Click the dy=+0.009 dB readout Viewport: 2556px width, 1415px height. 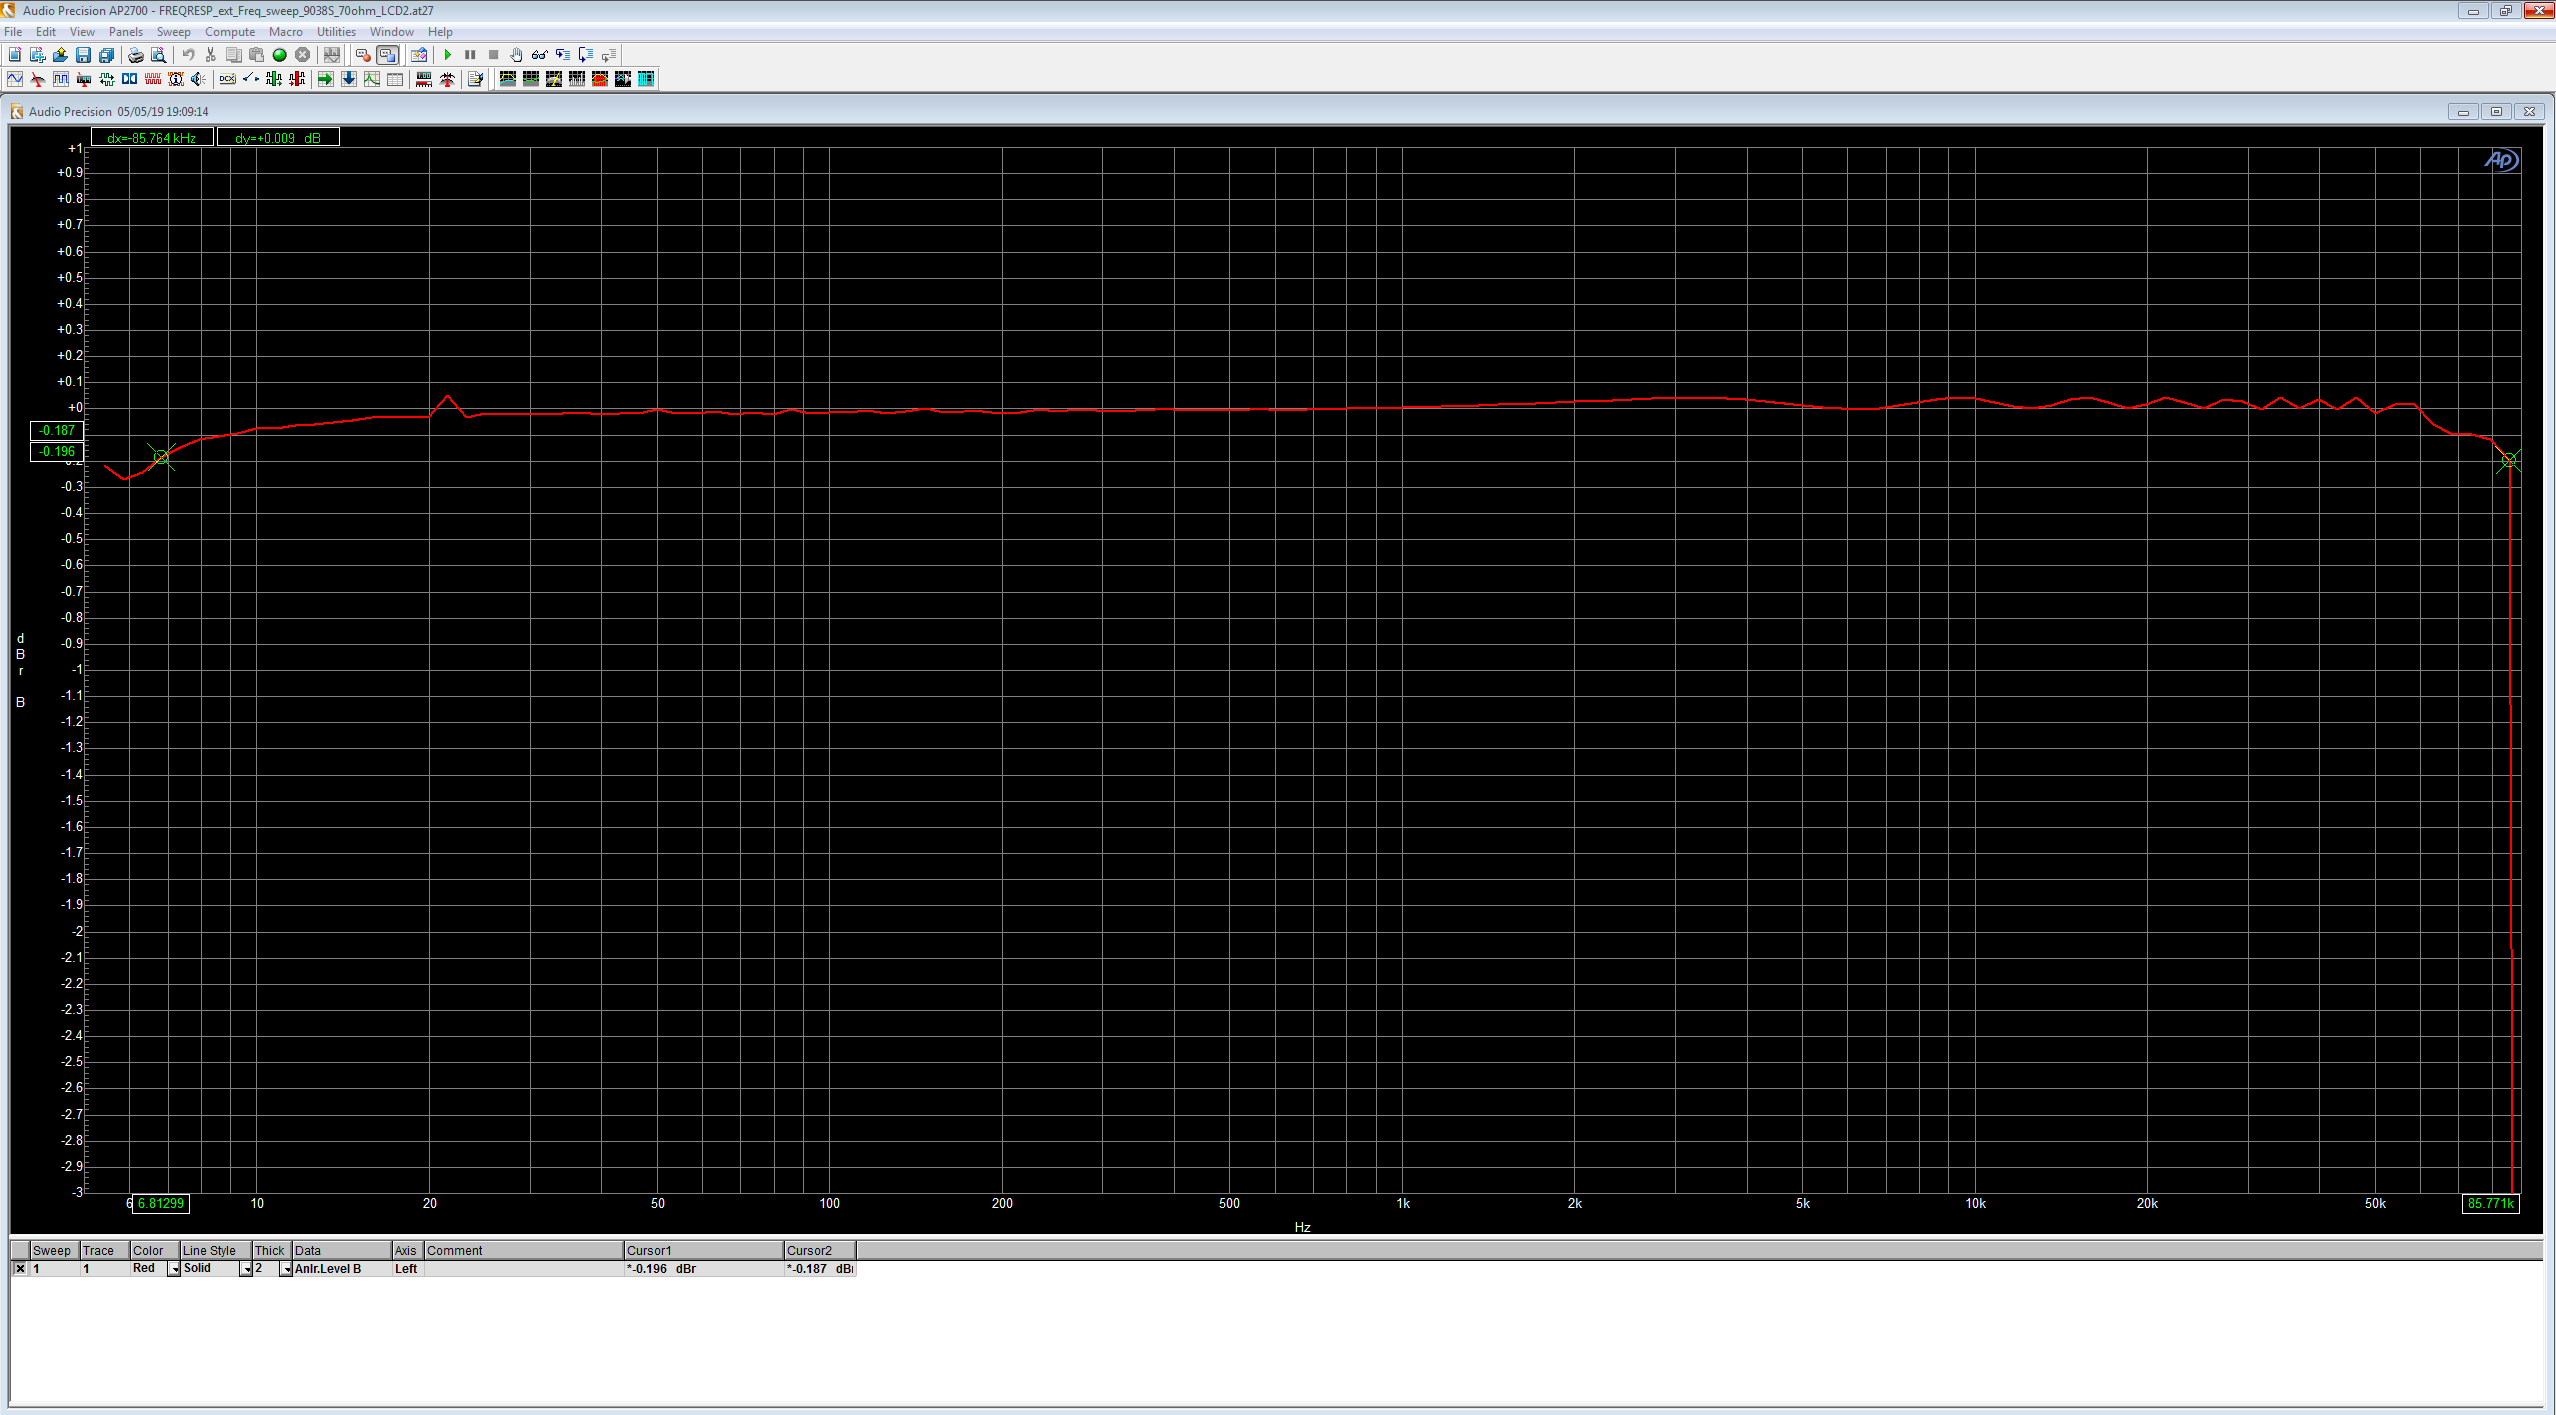[x=278, y=138]
